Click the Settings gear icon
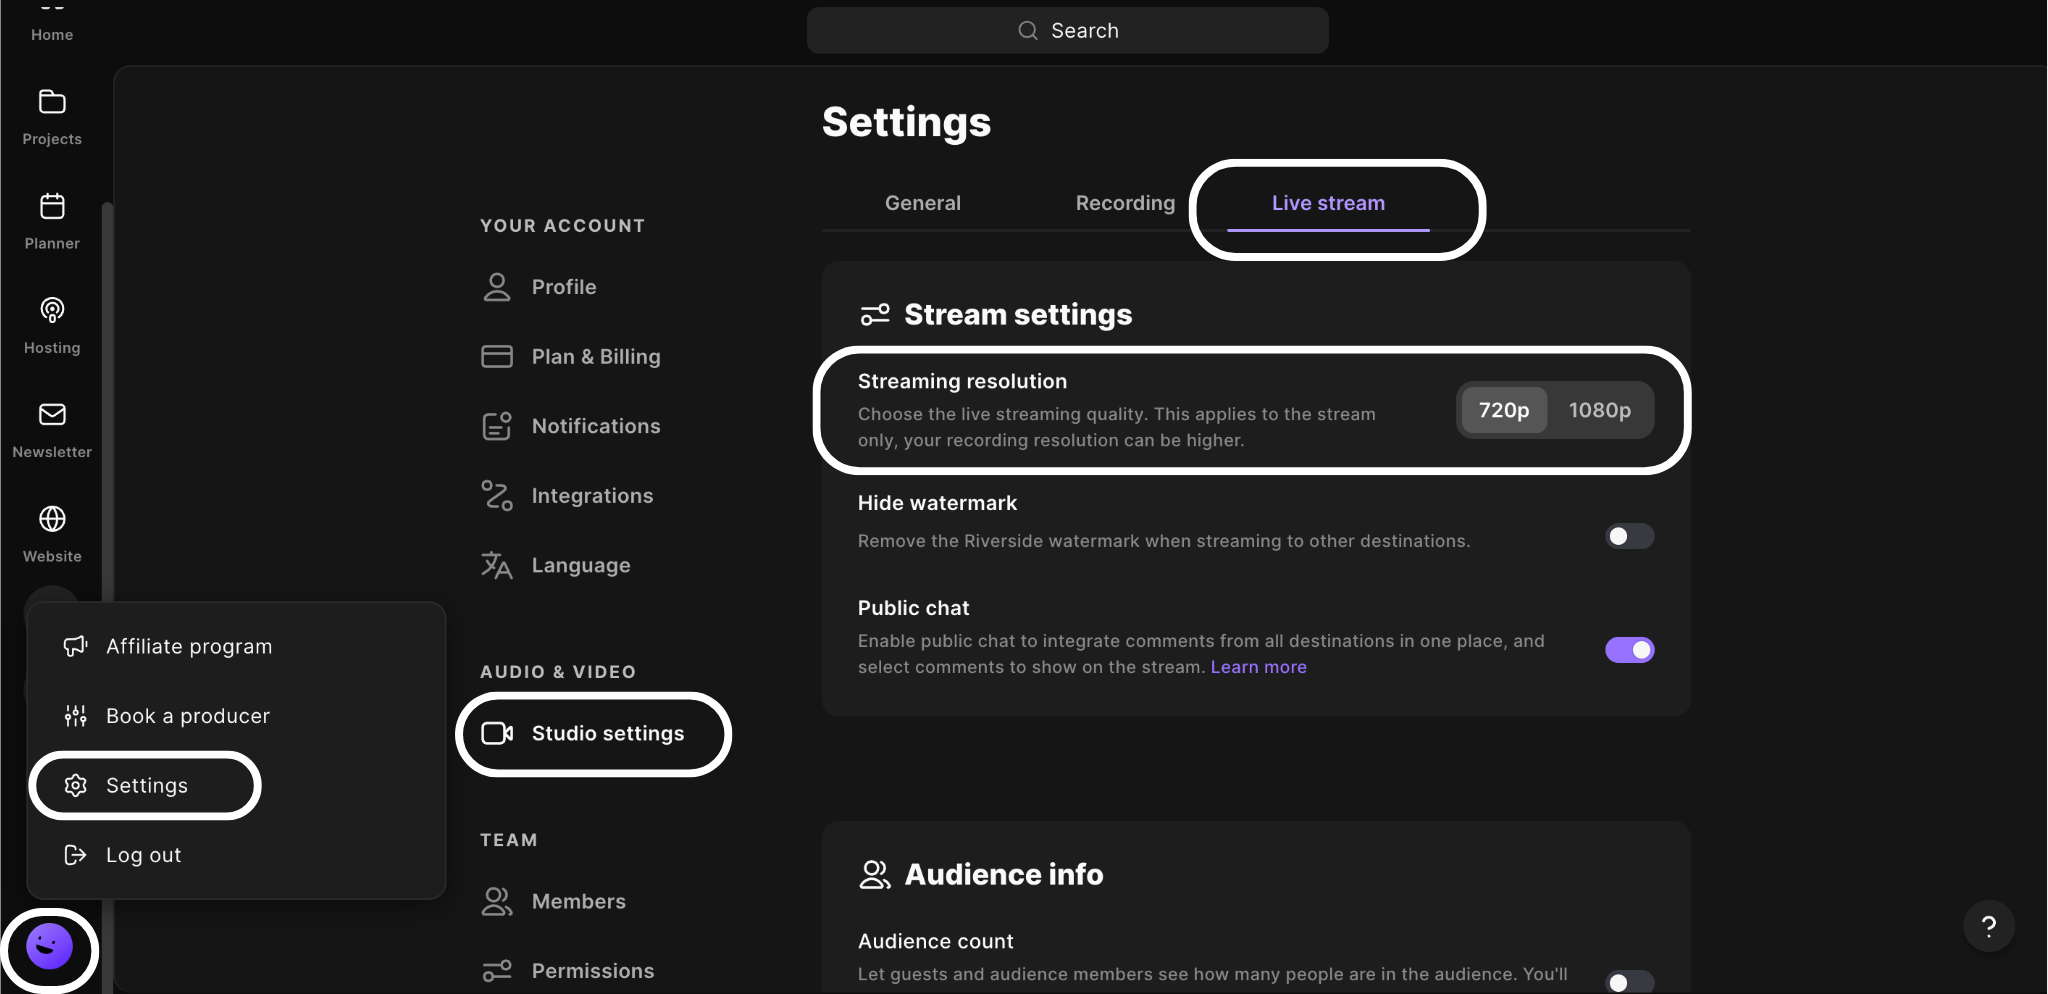2048x994 pixels. 76,785
